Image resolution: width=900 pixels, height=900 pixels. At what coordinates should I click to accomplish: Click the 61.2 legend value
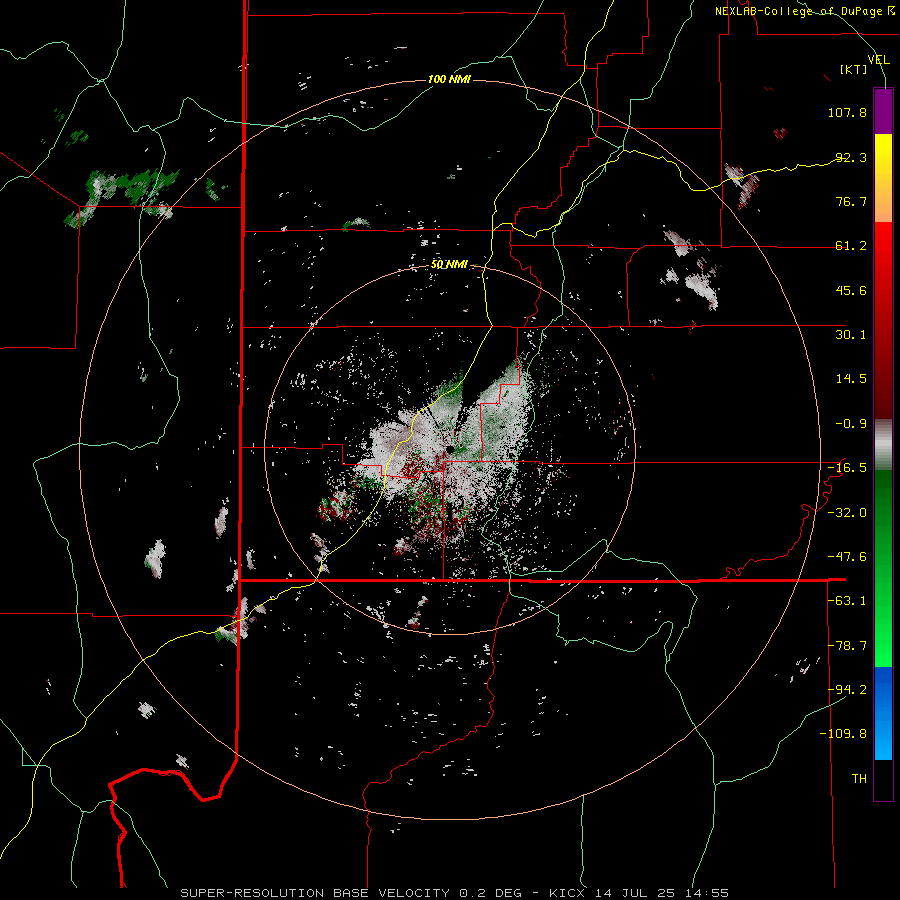tap(851, 246)
